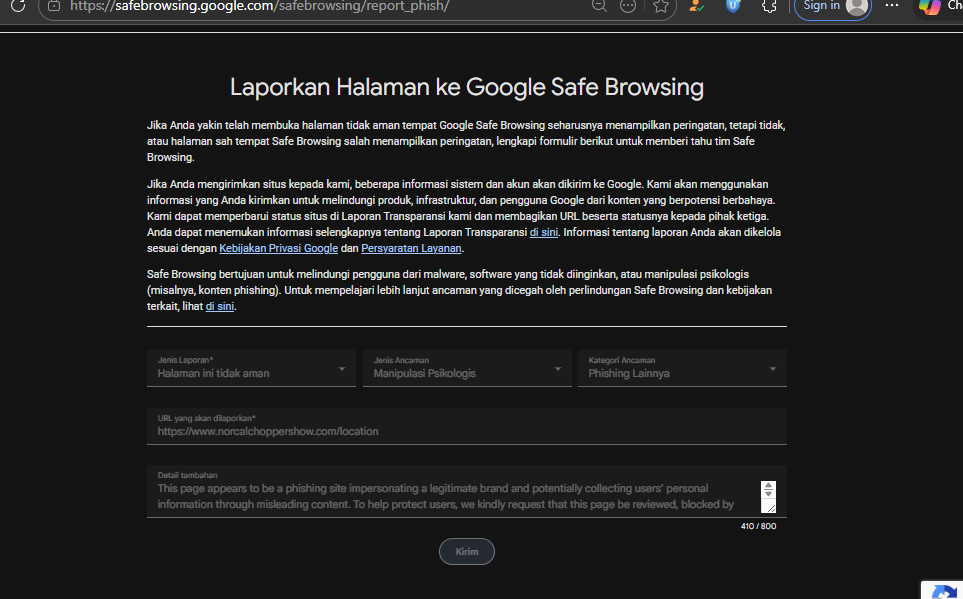Click the URL yang akan dilaporkan field

[x=467, y=426]
